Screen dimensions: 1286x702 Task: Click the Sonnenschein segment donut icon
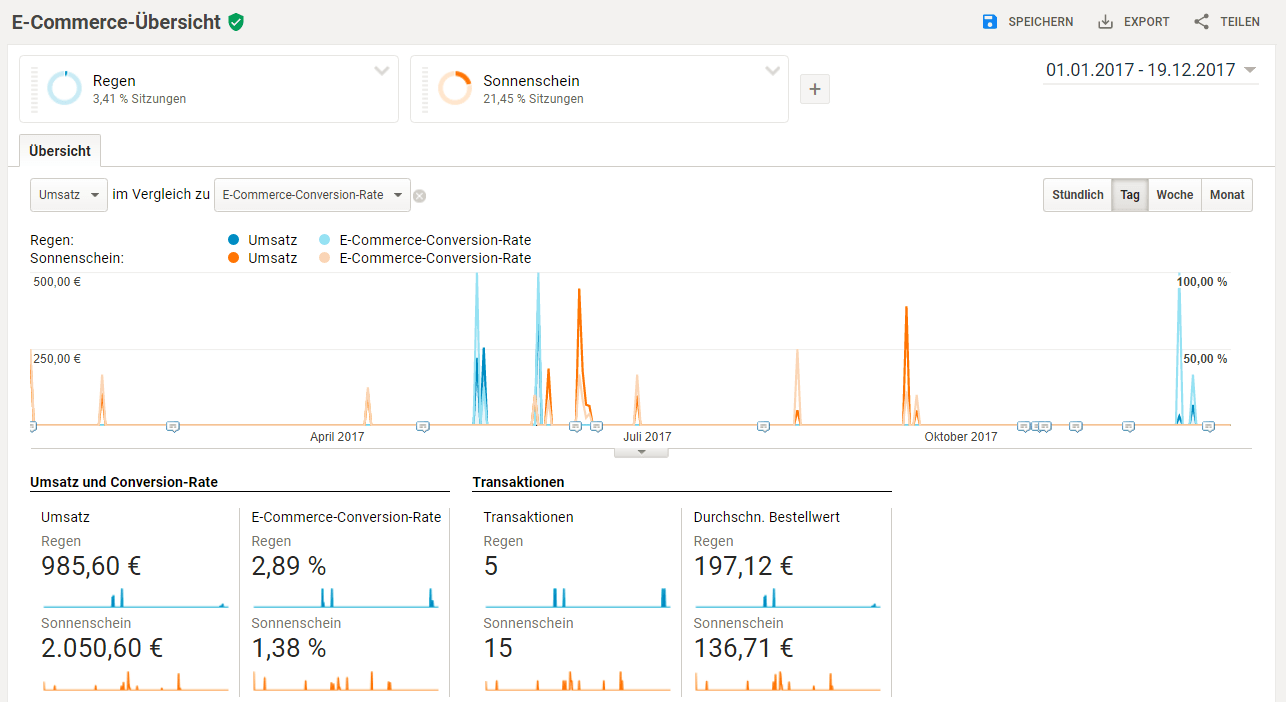[455, 88]
